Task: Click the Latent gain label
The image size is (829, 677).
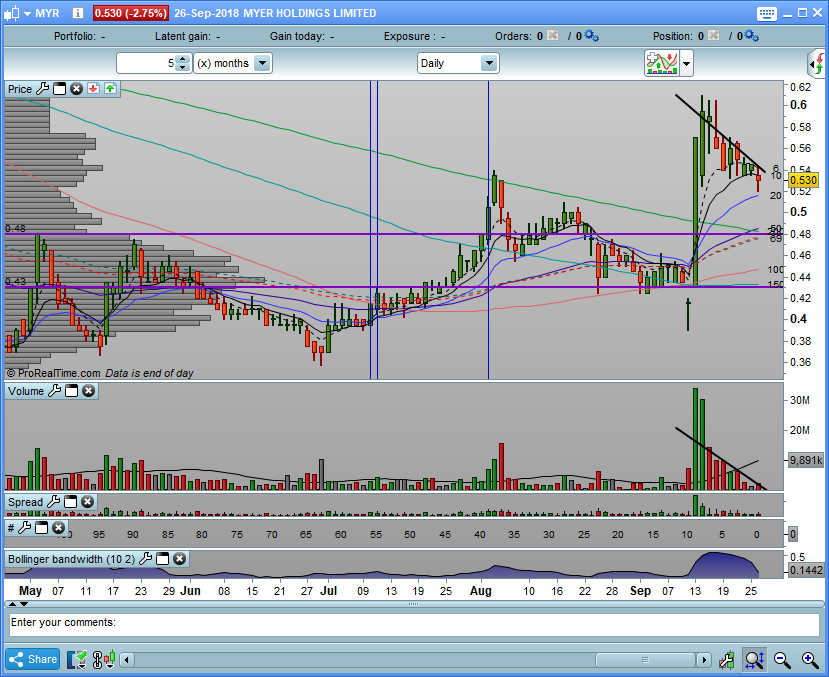Action: [183, 36]
